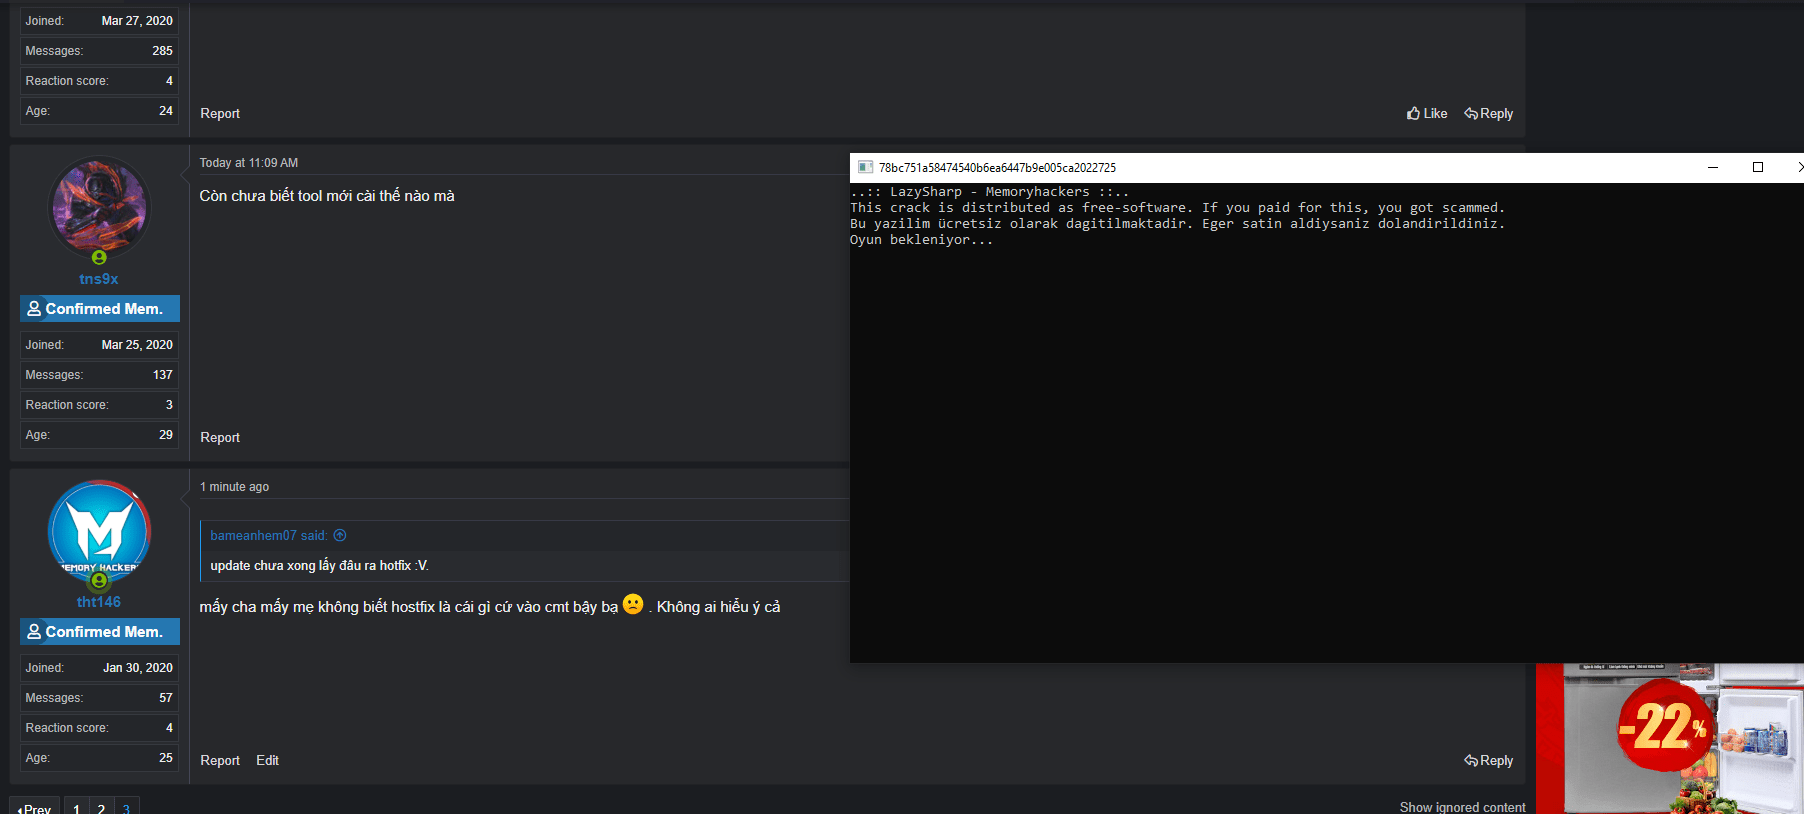Click Show ignored content link
1804x814 pixels.
[x=1462, y=807]
